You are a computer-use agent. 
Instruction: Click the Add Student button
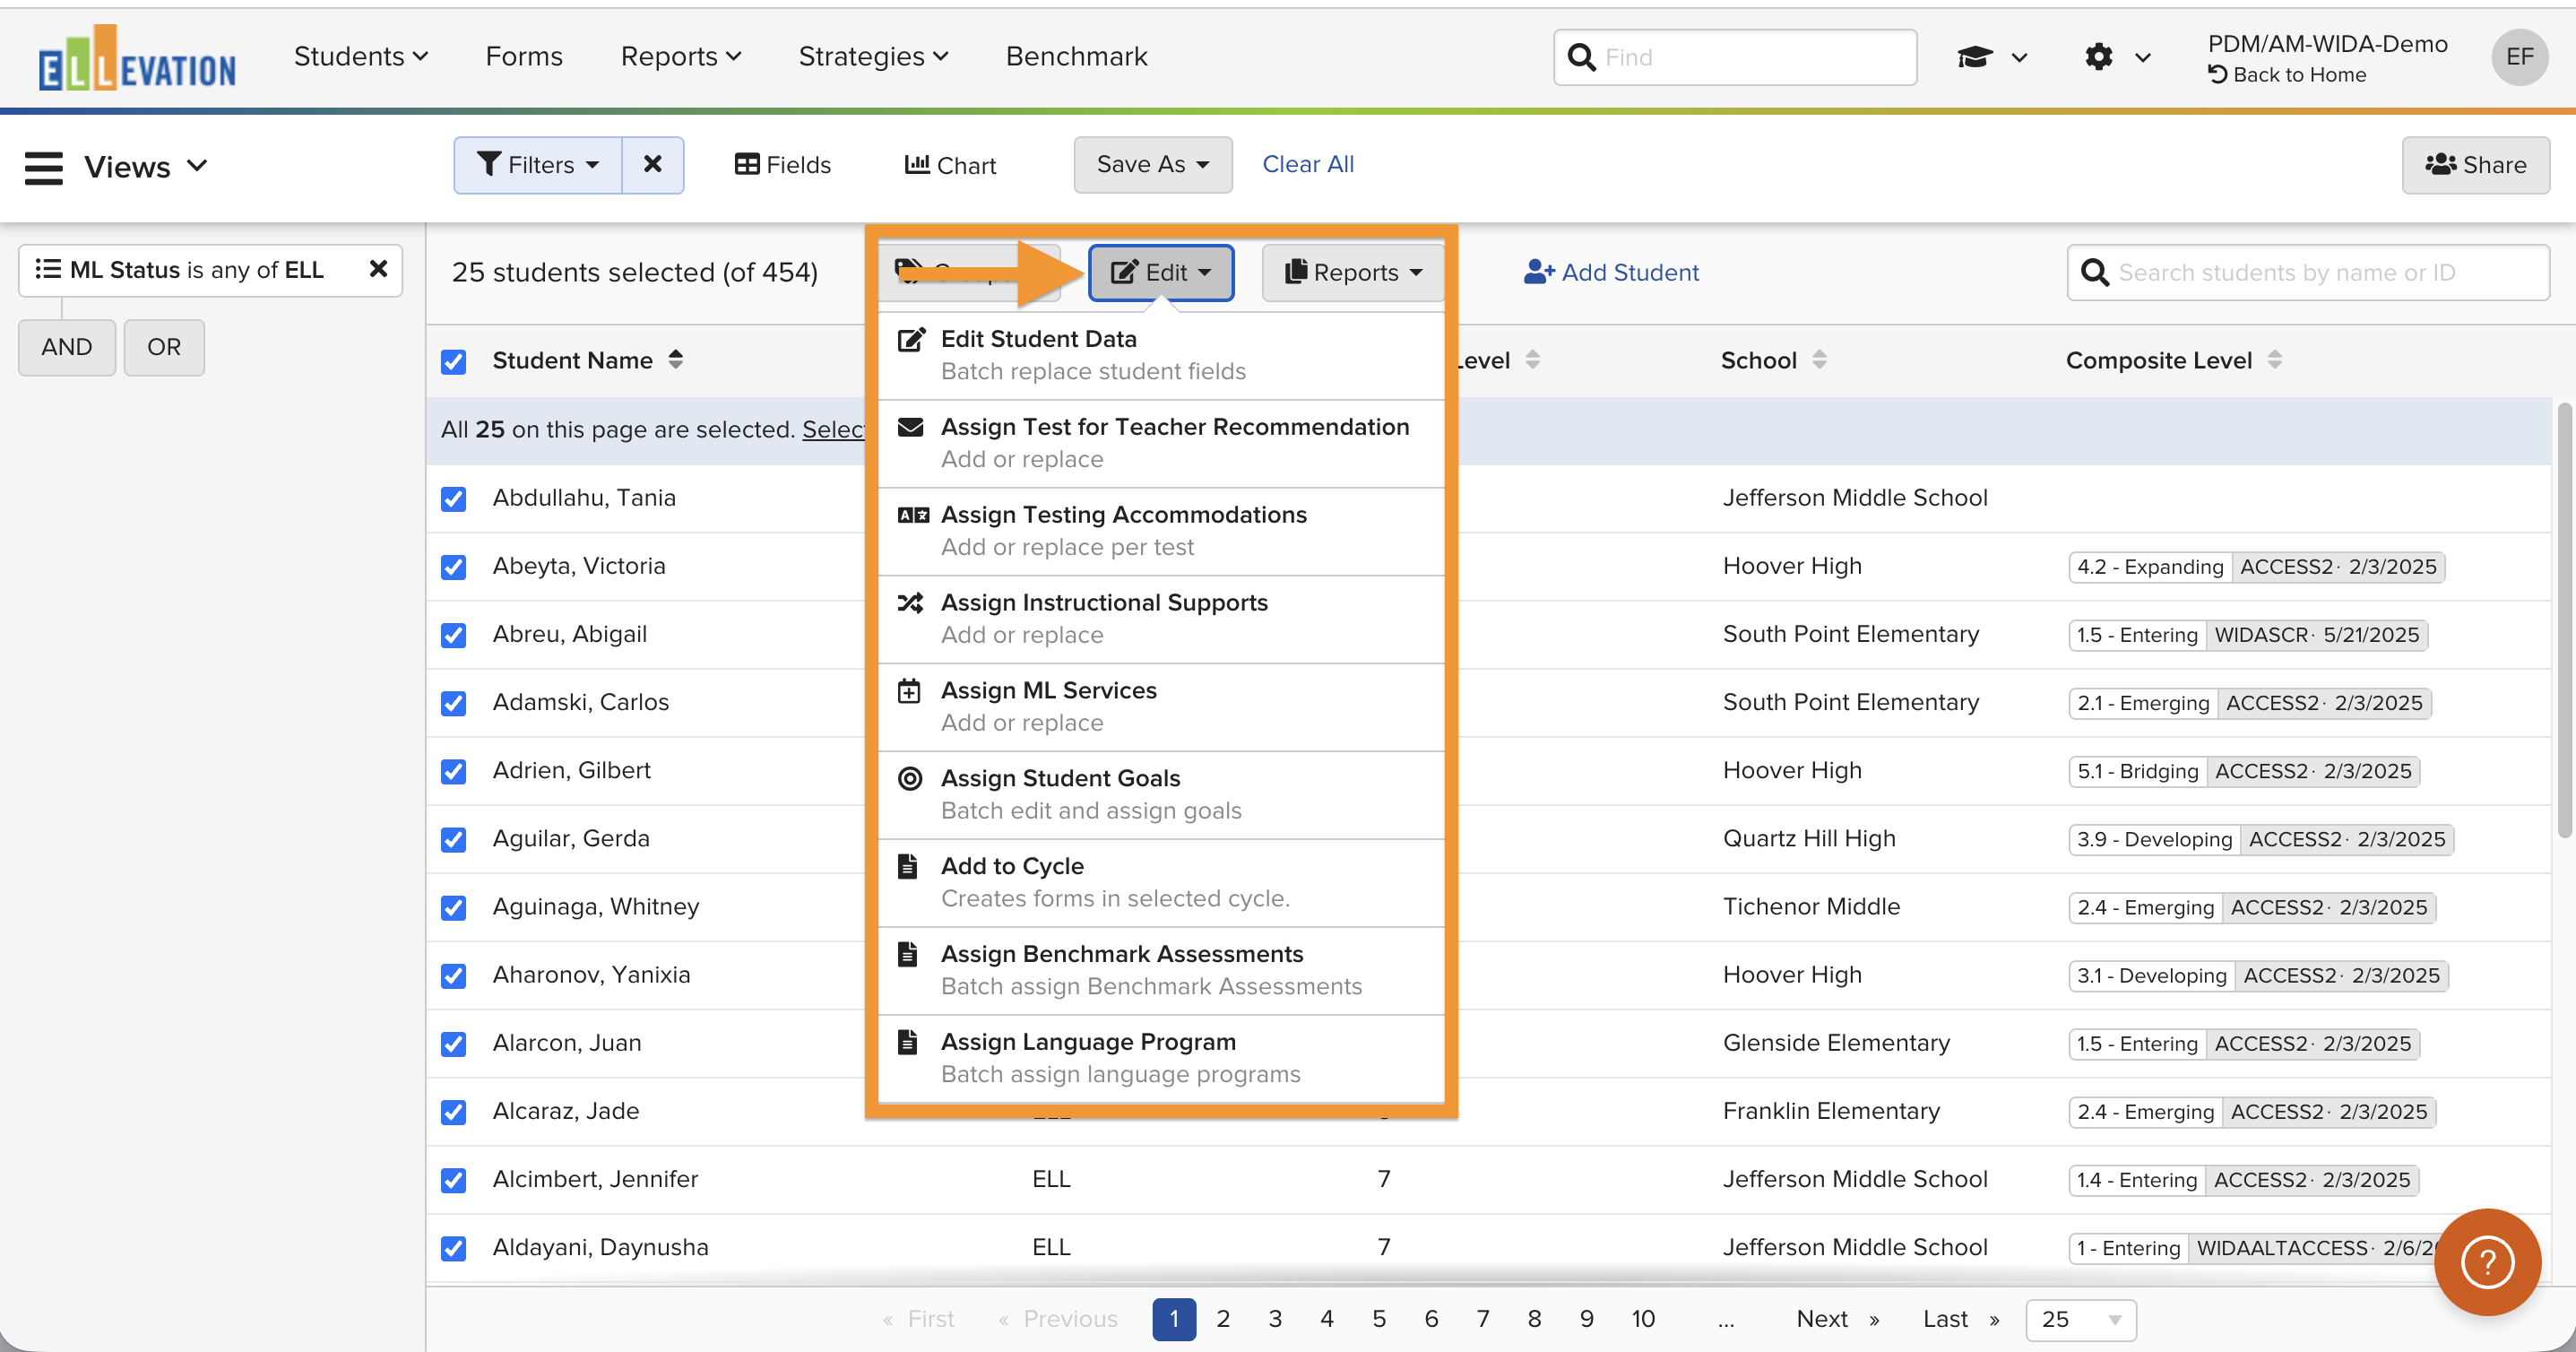point(1611,272)
